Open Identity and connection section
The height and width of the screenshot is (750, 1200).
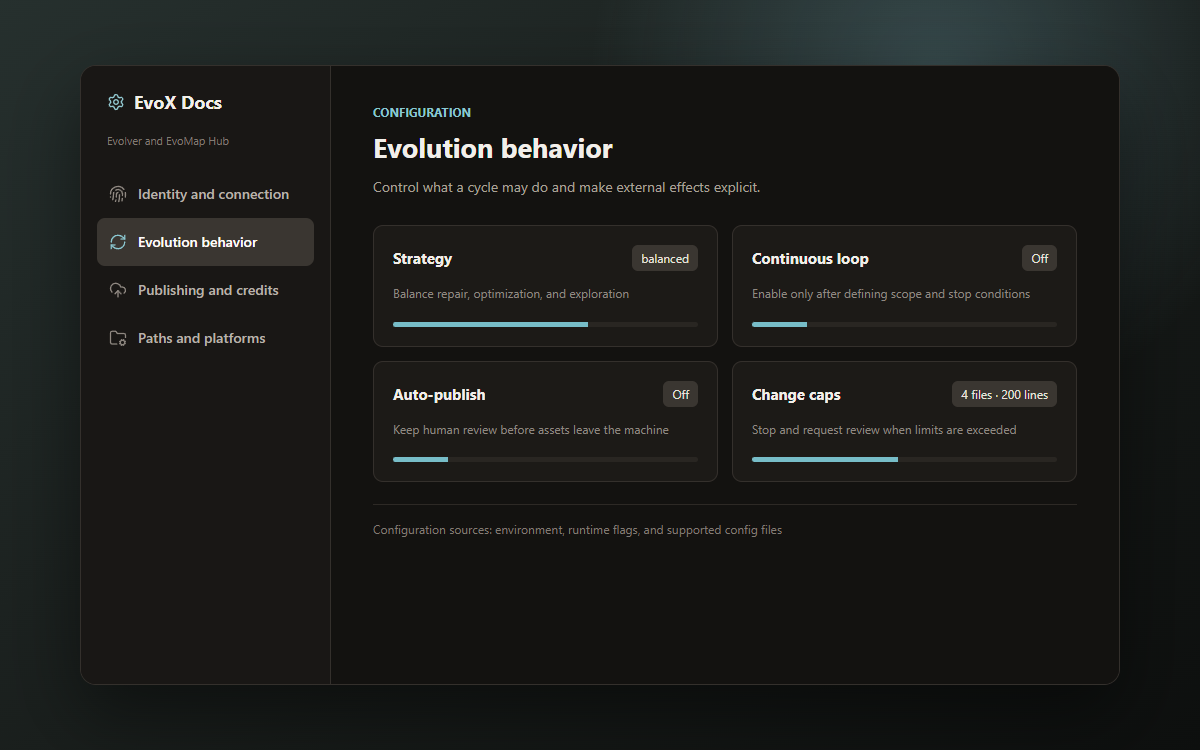click(205, 194)
